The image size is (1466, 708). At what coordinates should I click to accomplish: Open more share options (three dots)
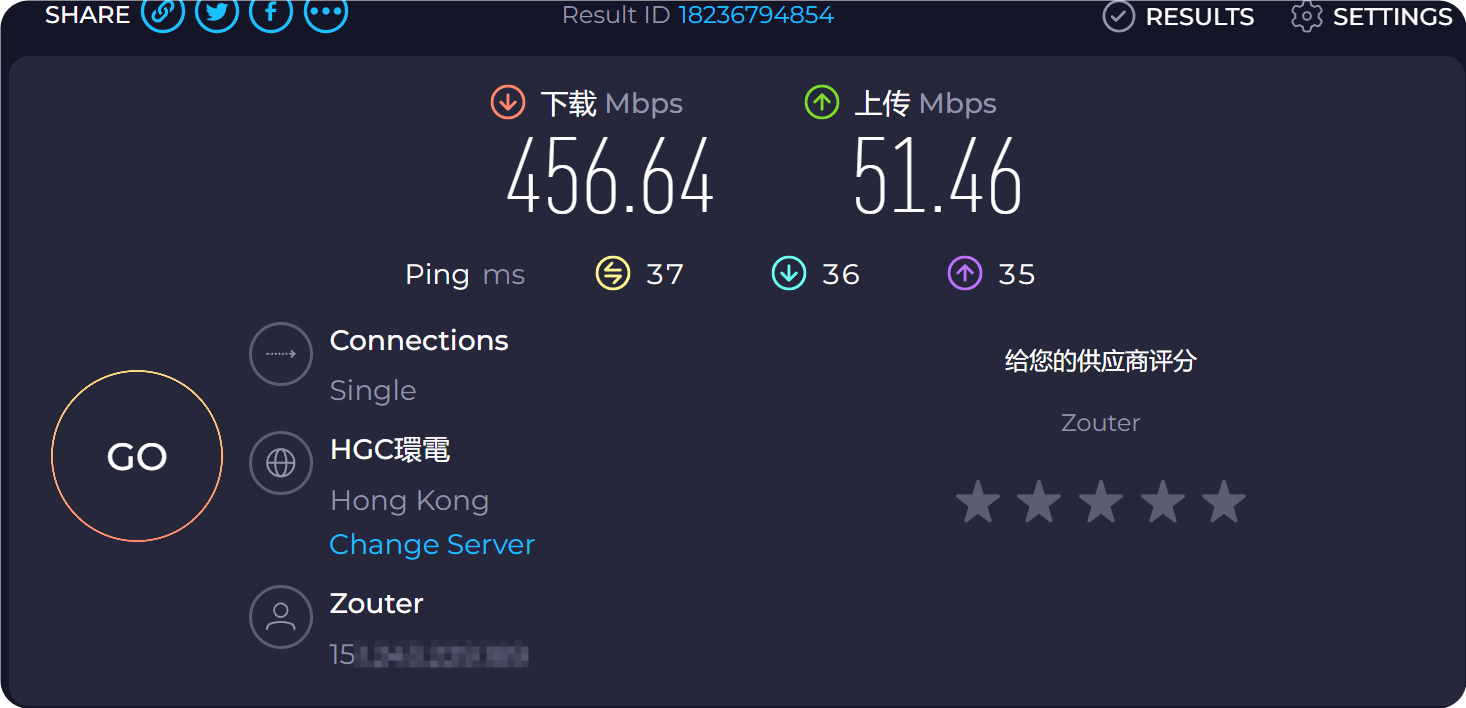click(x=326, y=14)
